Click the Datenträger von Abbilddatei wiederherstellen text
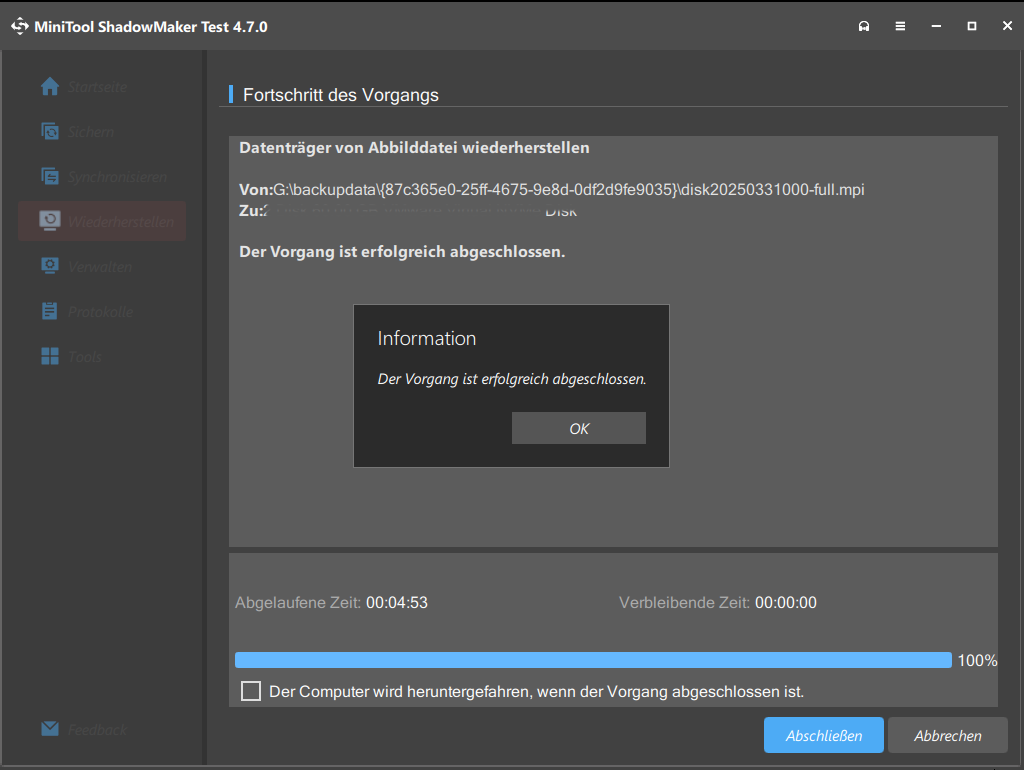 point(414,148)
